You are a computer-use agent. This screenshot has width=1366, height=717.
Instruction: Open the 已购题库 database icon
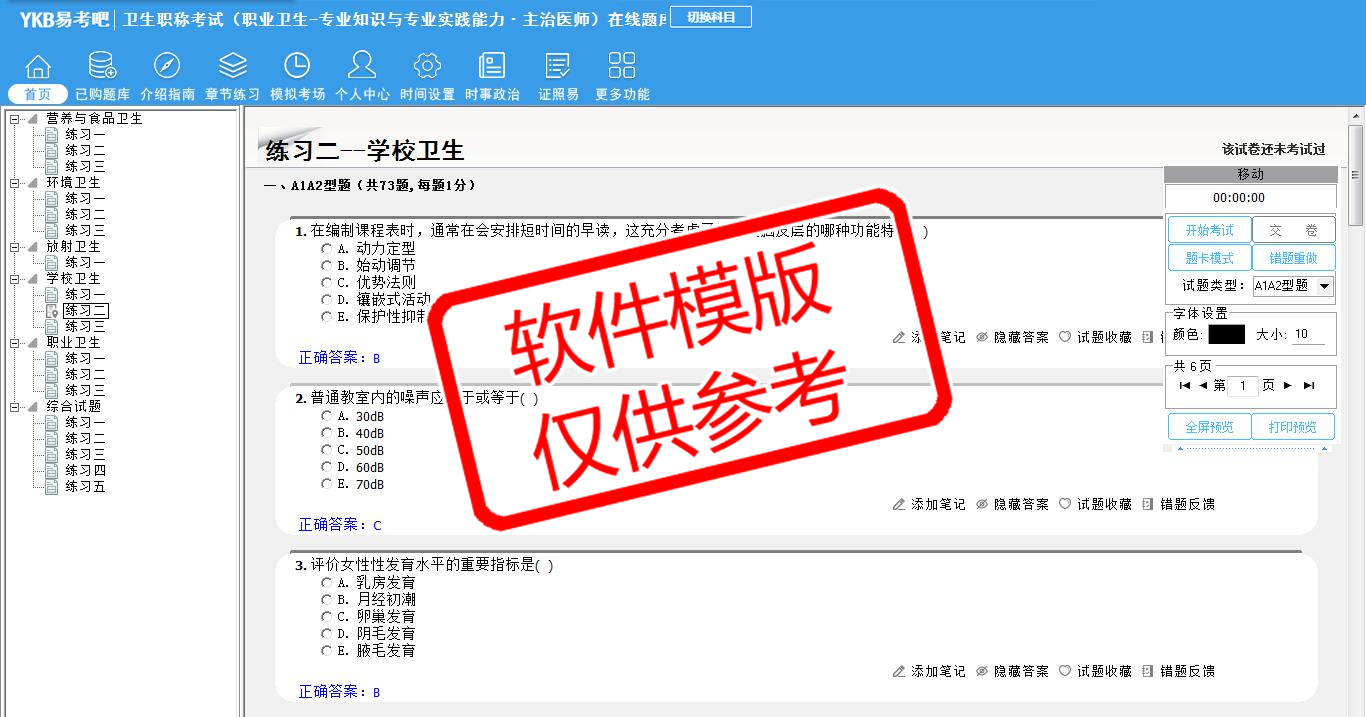pos(102,67)
